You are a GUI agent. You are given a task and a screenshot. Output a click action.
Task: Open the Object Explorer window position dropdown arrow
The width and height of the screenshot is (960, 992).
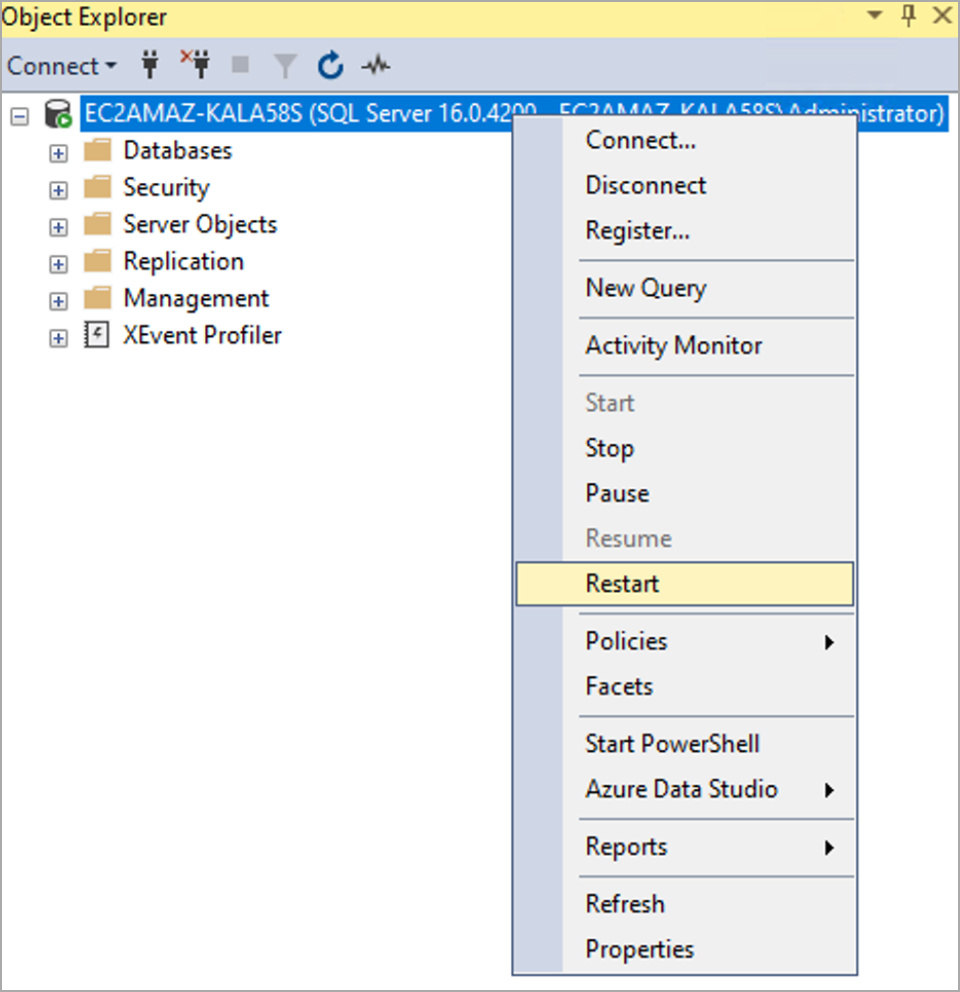click(x=875, y=15)
